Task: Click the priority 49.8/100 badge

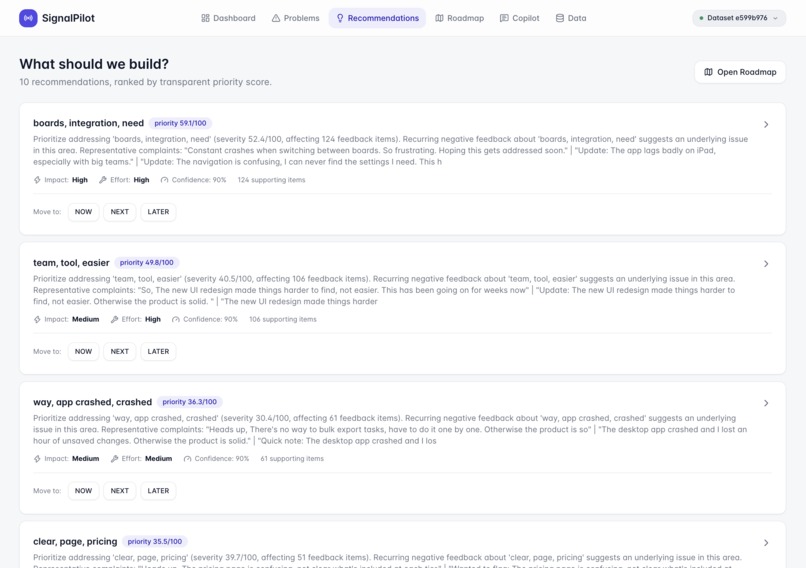Action: point(146,263)
